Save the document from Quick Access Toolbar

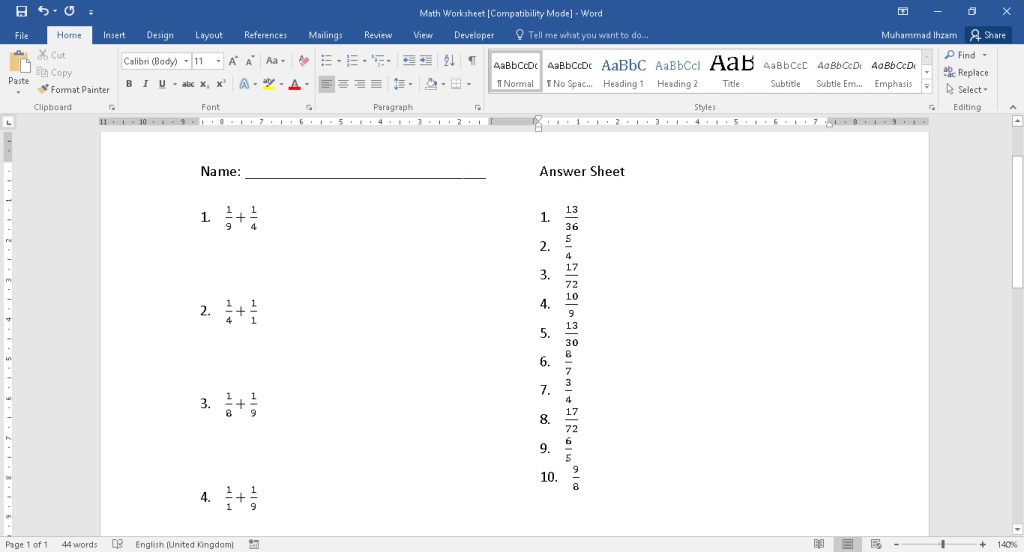[x=22, y=11]
